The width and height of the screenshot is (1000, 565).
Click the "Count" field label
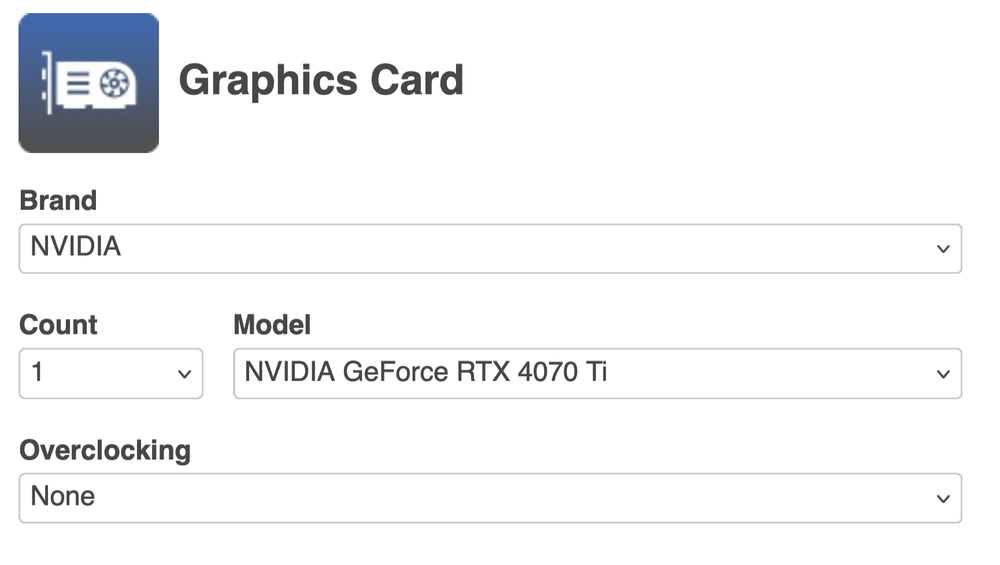tap(58, 325)
